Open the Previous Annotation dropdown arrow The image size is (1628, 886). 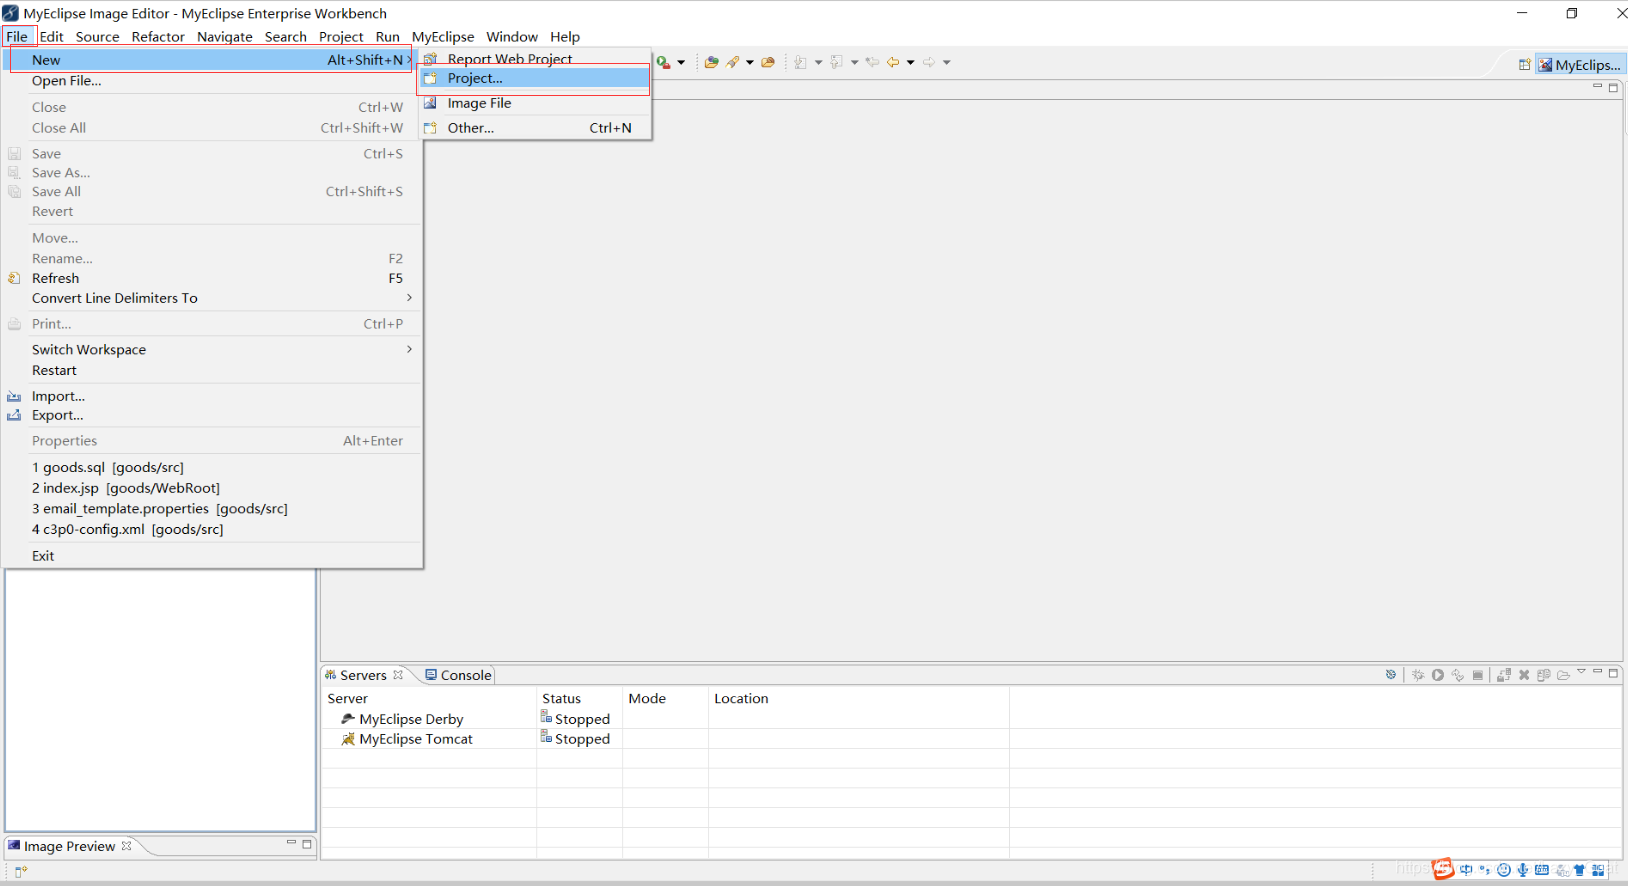click(x=854, y=62)
